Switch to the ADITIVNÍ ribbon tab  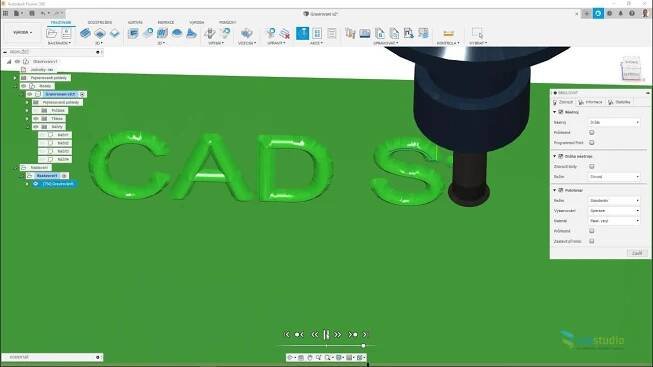click(x=135, y=22)
